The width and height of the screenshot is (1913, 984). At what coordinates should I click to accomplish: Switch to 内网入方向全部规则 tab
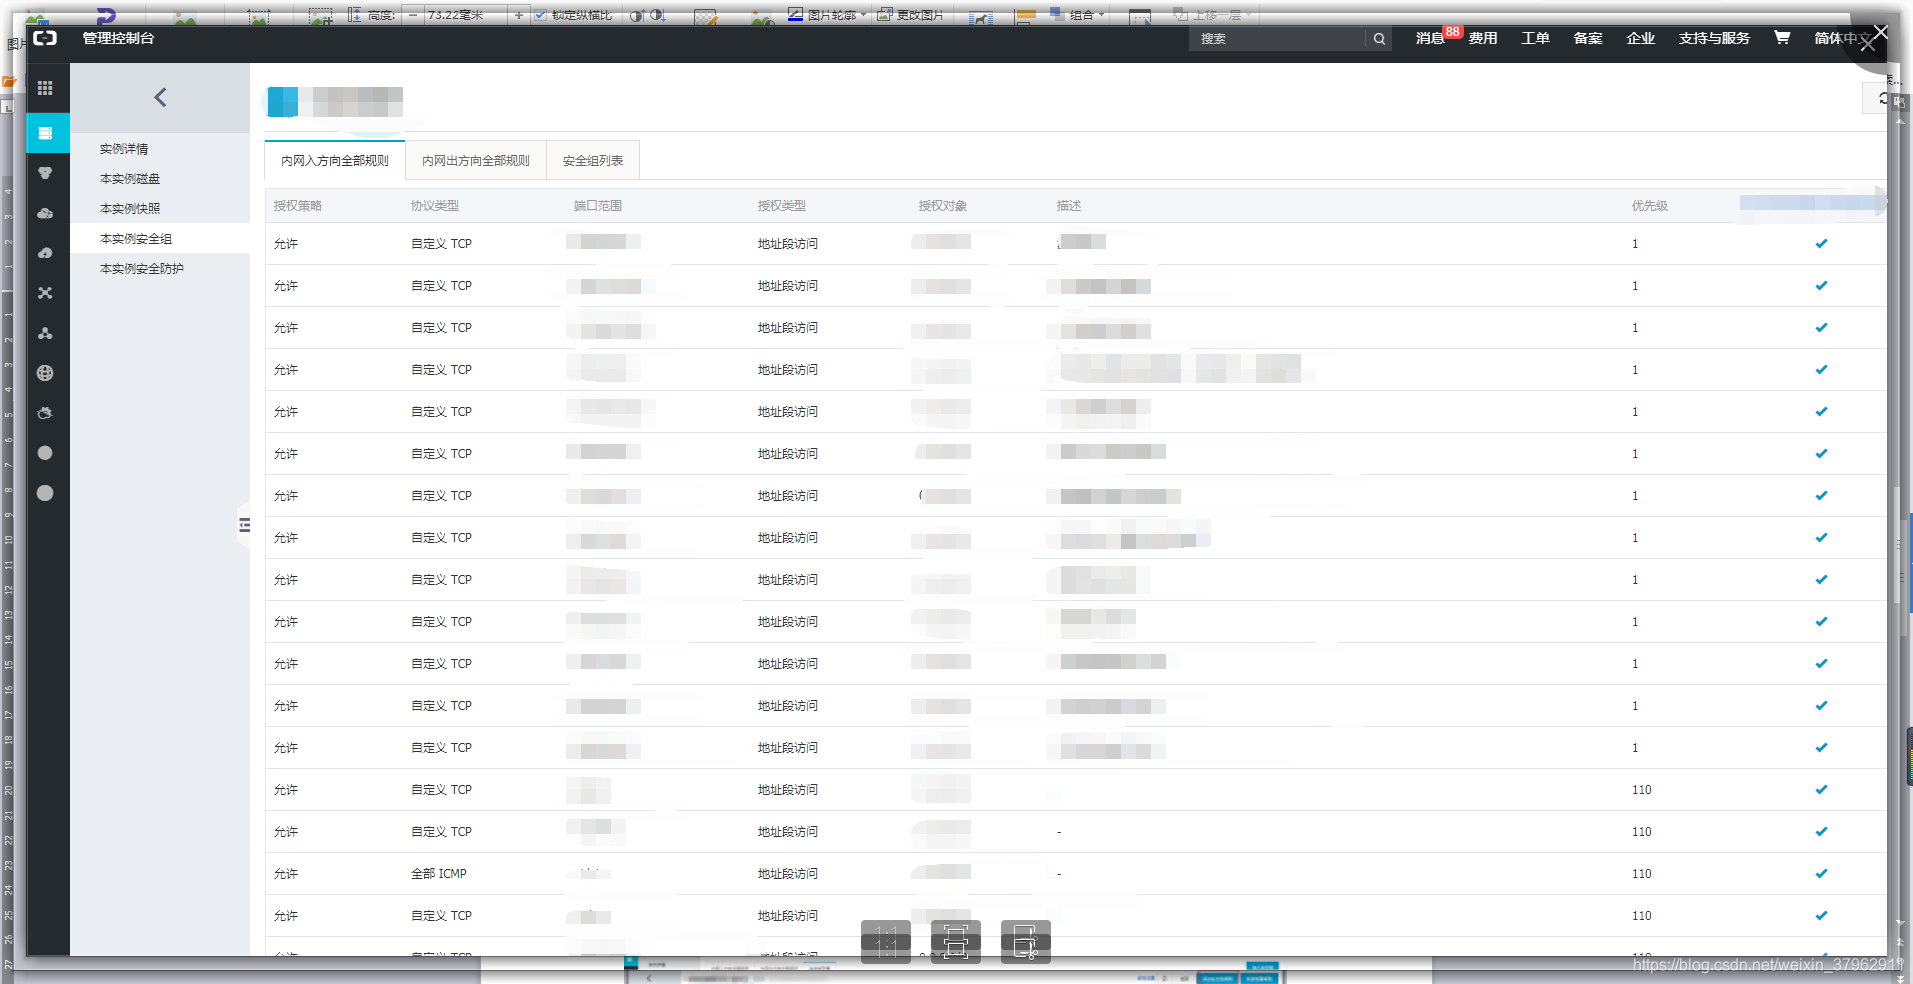click(335, 161)
